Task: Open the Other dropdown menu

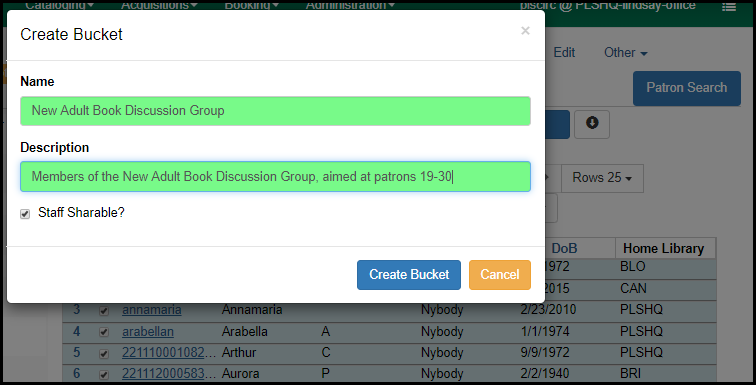Action: tap(625, 53)
